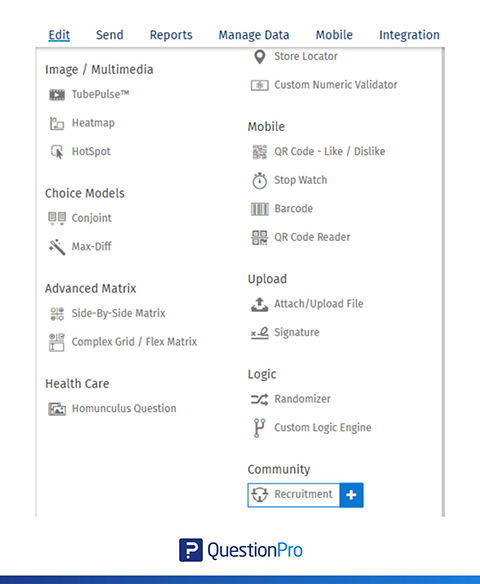Select the Mobile tab in top navigation
This screenshot has height=584, width=480.
(x=334, y=35)
